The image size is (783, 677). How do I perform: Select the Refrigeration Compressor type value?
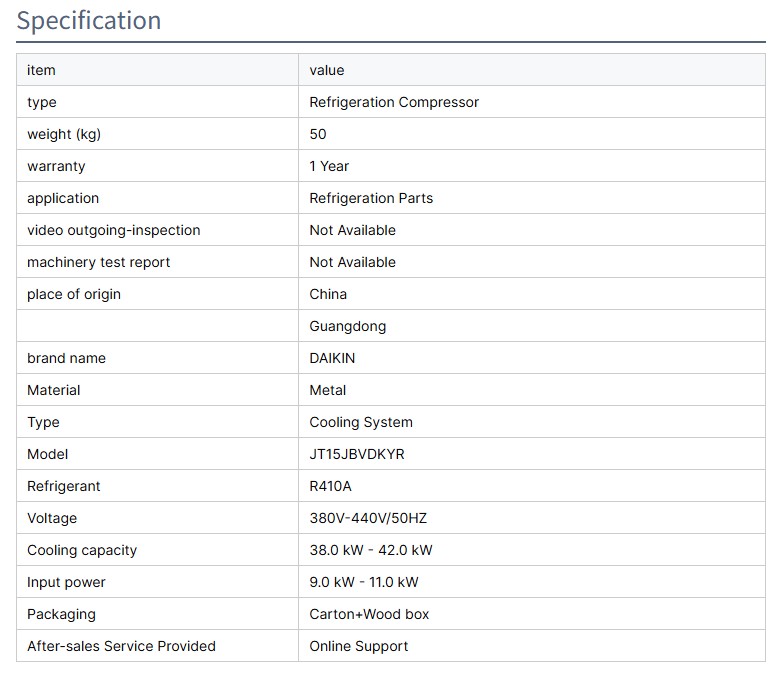pos(394,102)
